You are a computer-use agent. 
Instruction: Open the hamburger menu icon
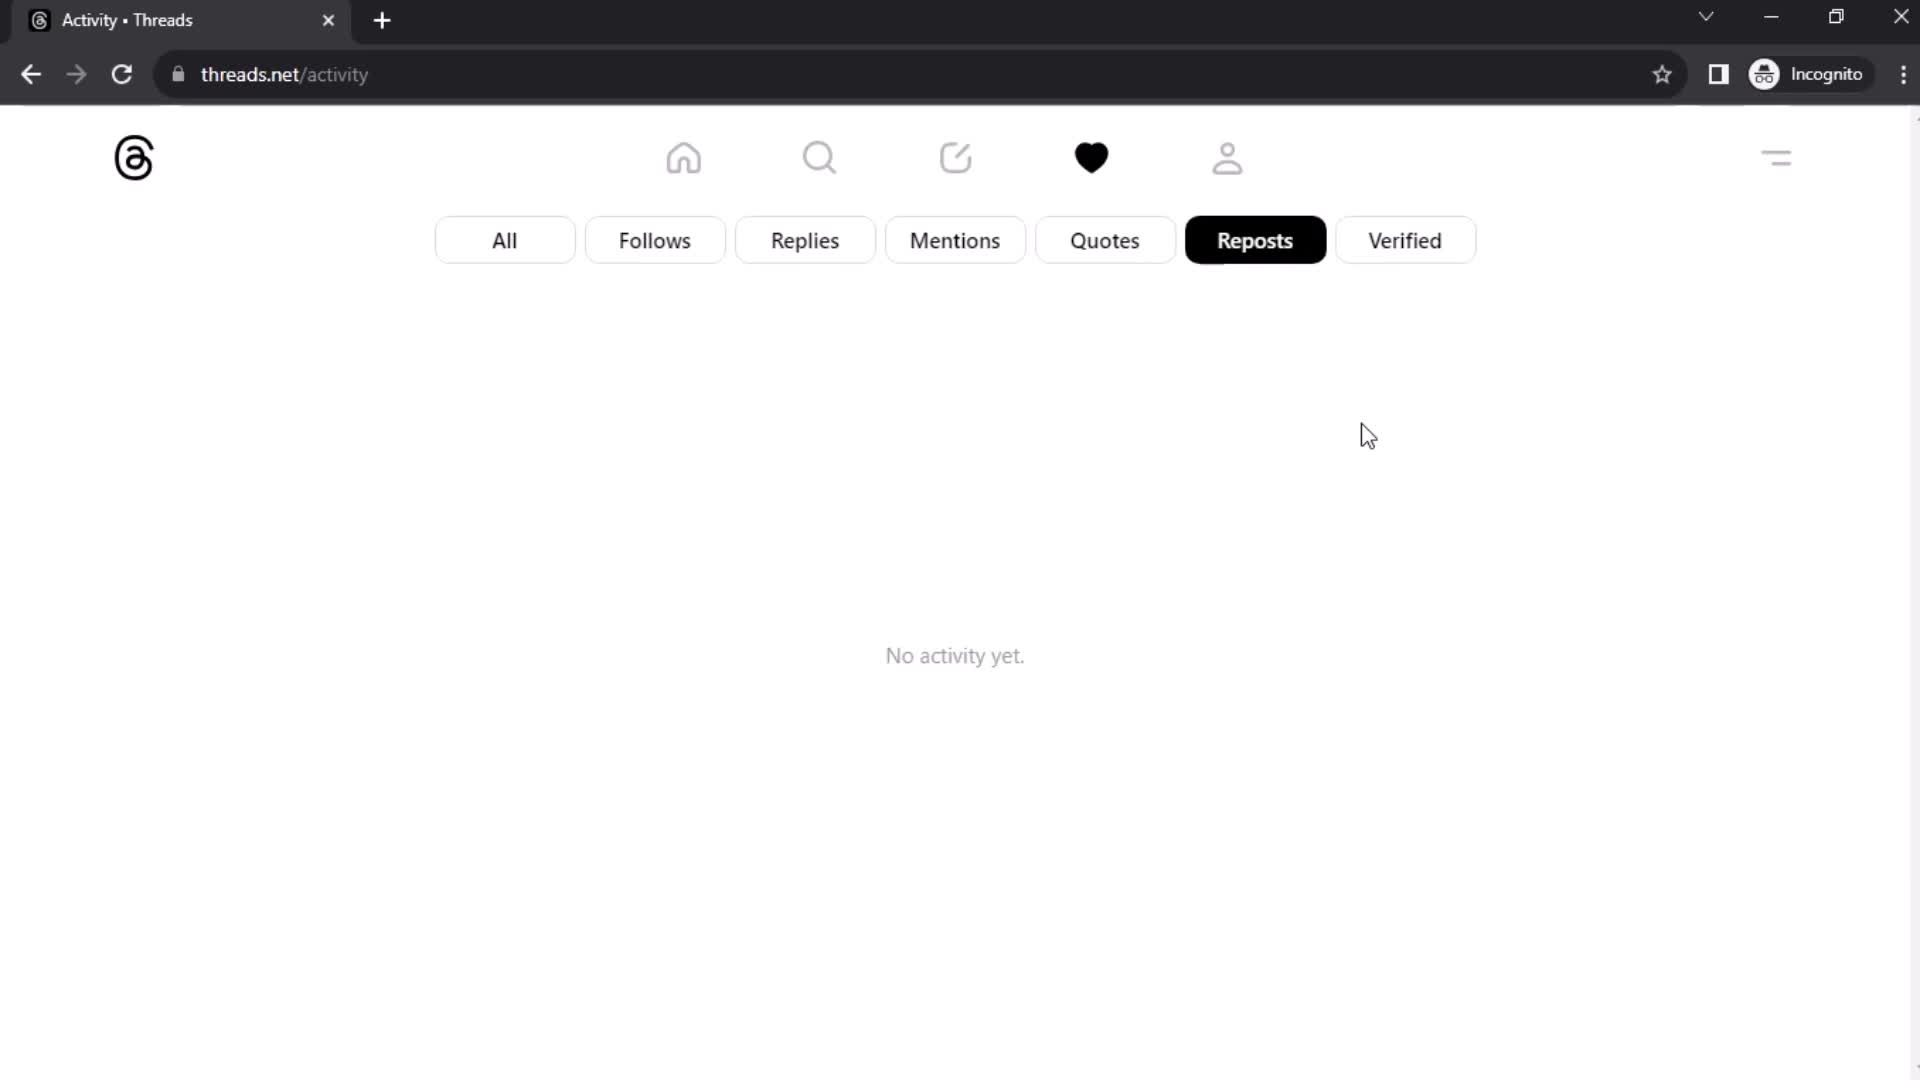coord(1779,158)
